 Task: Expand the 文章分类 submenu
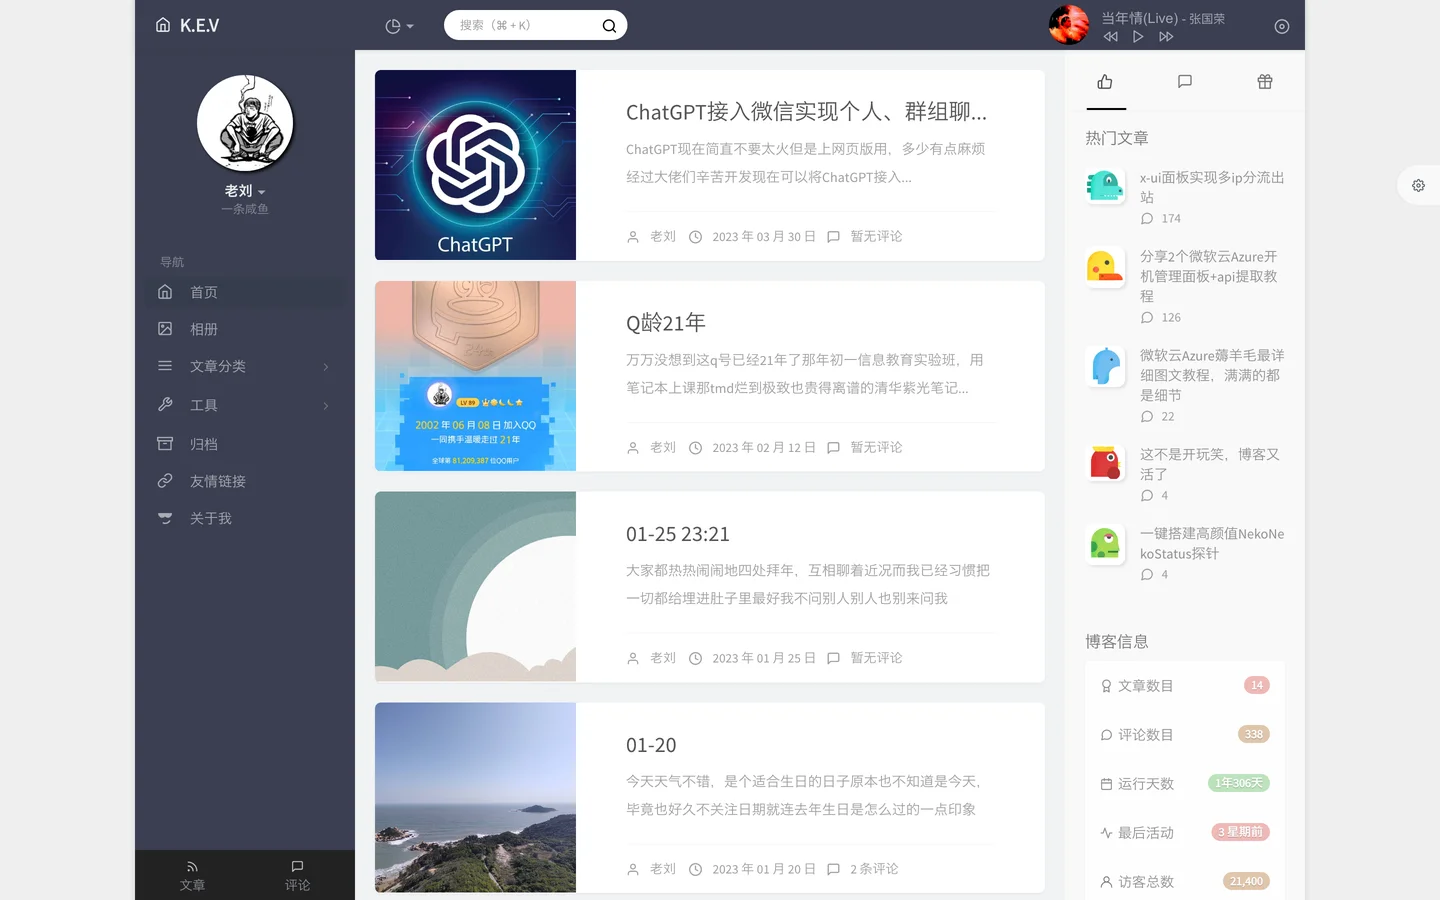[245, 366]
